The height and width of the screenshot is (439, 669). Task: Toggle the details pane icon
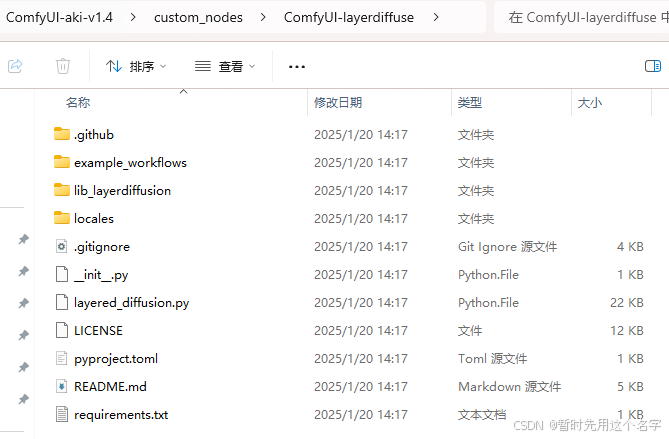[x=653, y=66]
